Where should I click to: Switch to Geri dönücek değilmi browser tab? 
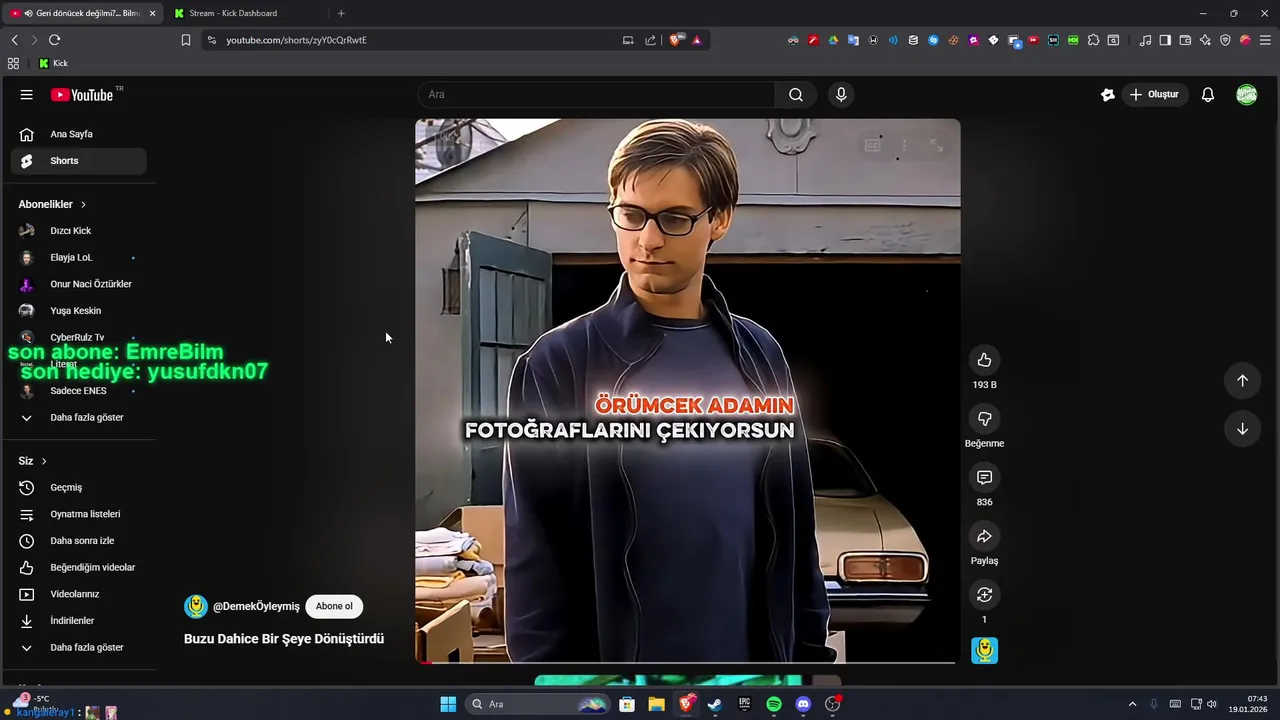coord(82,13)
